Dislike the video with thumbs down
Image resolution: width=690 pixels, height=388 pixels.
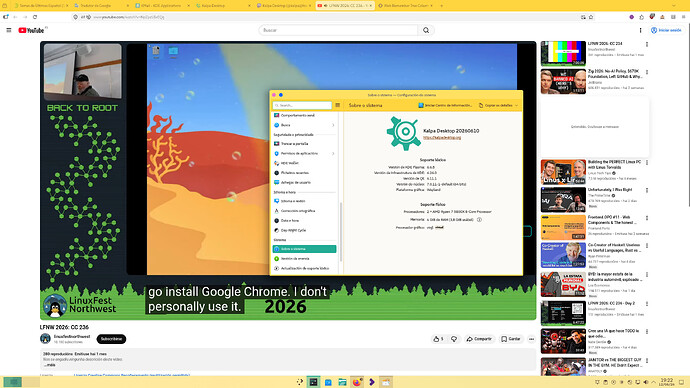454,339
